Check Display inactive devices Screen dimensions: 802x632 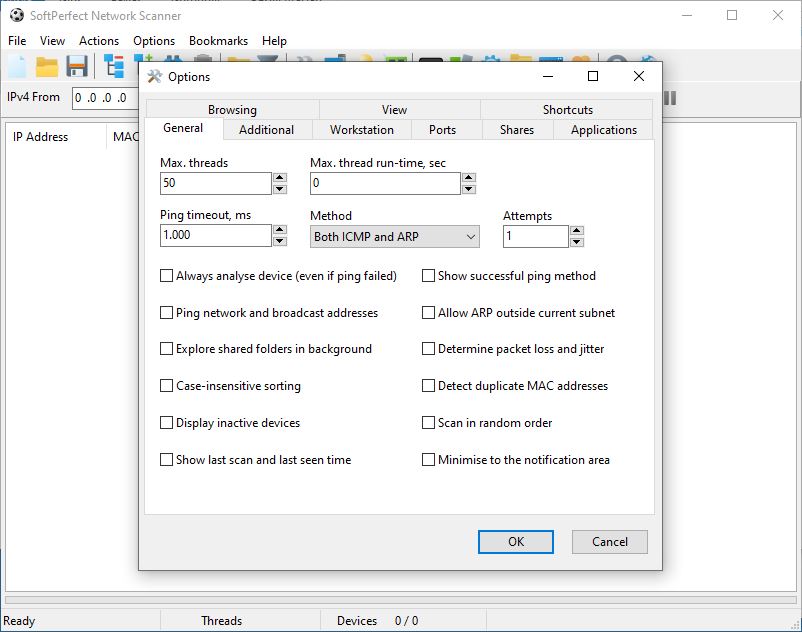[166, 423]
